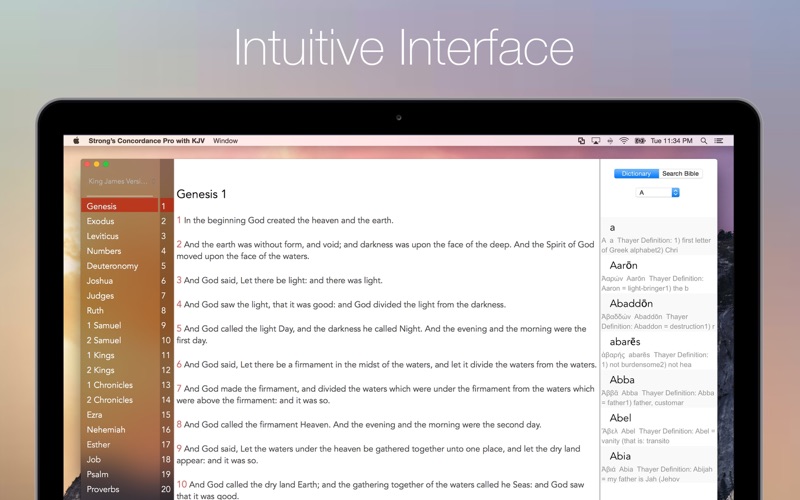Open dictionary entry abarēs
The image size is (800, 500).
[659, 351]
